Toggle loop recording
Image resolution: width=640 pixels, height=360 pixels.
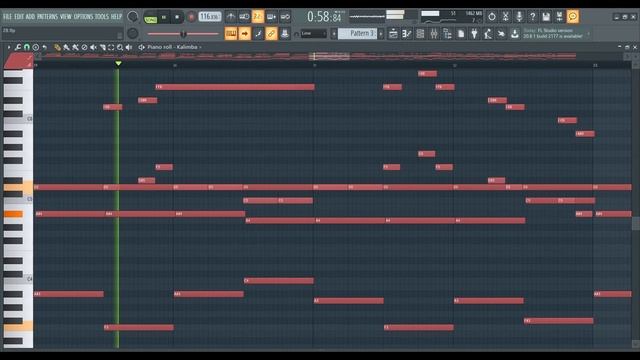285,17
